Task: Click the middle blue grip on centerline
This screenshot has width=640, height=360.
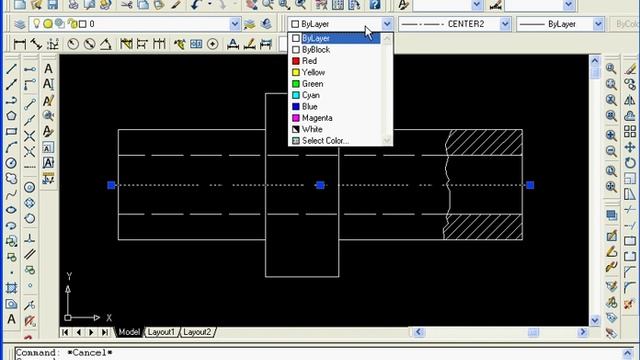Action: pos(320,185)
